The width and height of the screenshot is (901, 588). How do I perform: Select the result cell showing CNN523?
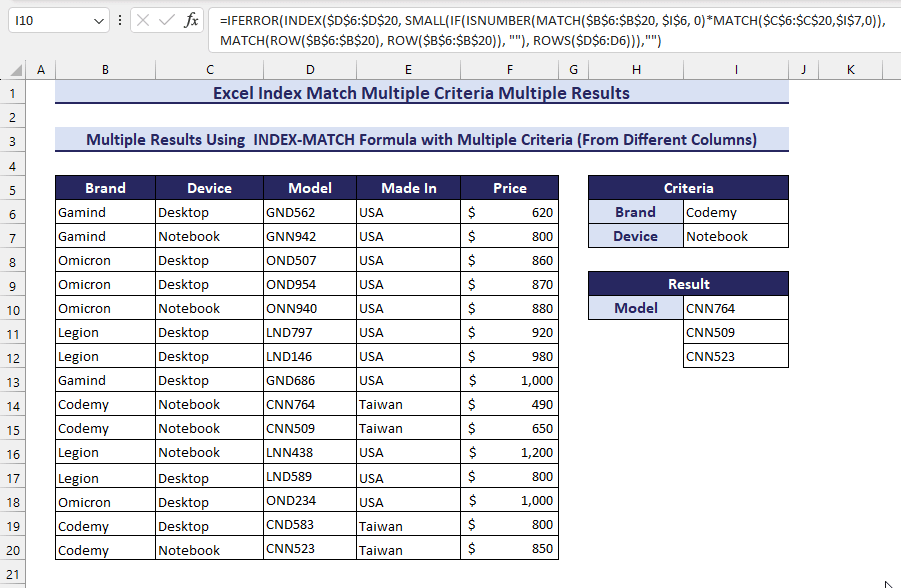point(736,356)
